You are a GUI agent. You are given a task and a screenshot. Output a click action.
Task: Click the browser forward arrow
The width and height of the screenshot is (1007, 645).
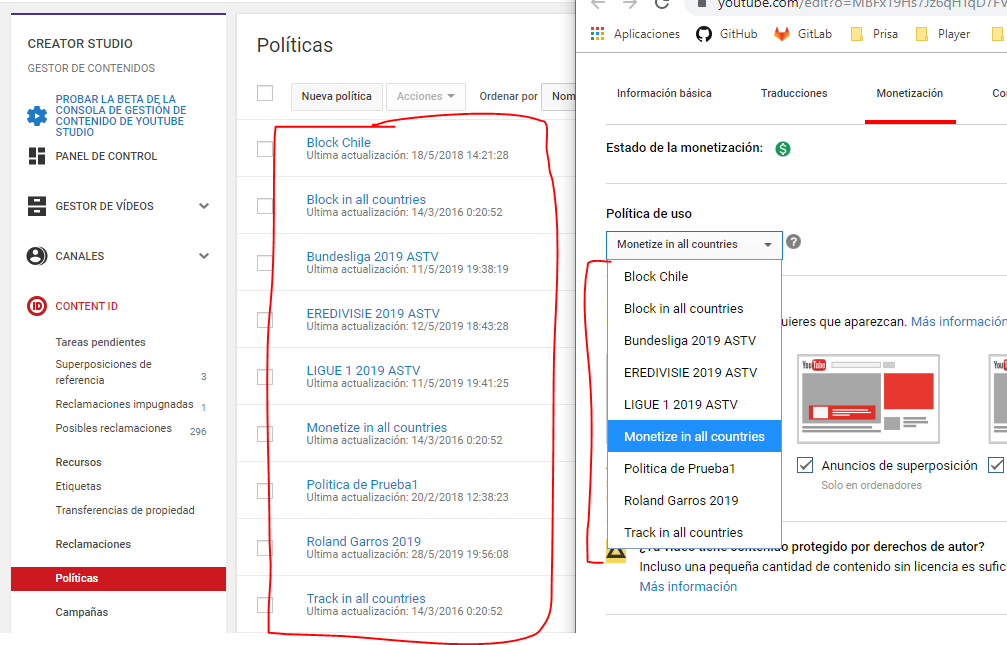click(x=629, y=4)
